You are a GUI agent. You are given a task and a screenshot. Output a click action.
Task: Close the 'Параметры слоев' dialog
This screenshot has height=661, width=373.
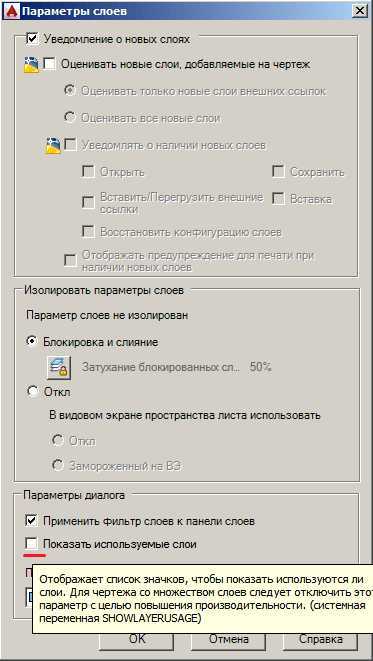click(360, 11)
